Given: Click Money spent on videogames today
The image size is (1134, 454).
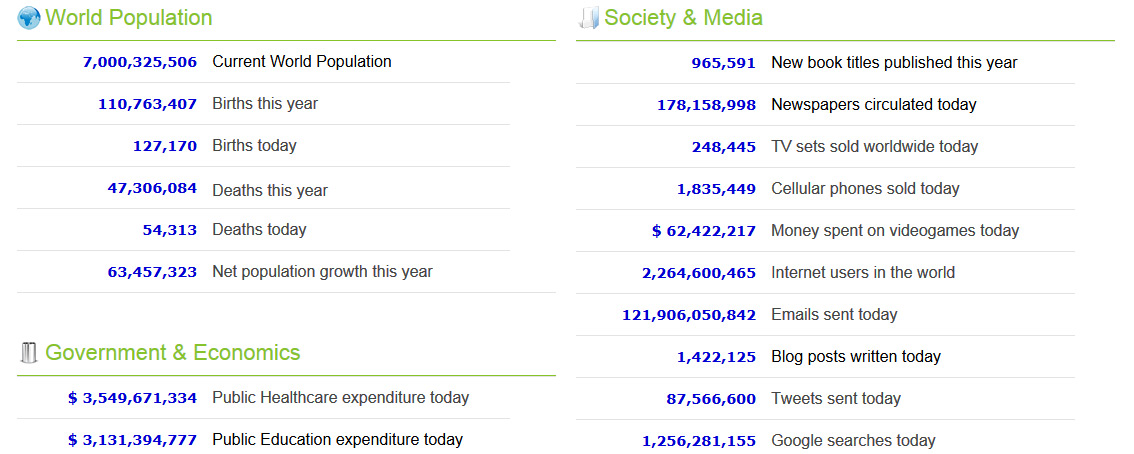Looking at the screenshot, I should click(x=895, y=231).
